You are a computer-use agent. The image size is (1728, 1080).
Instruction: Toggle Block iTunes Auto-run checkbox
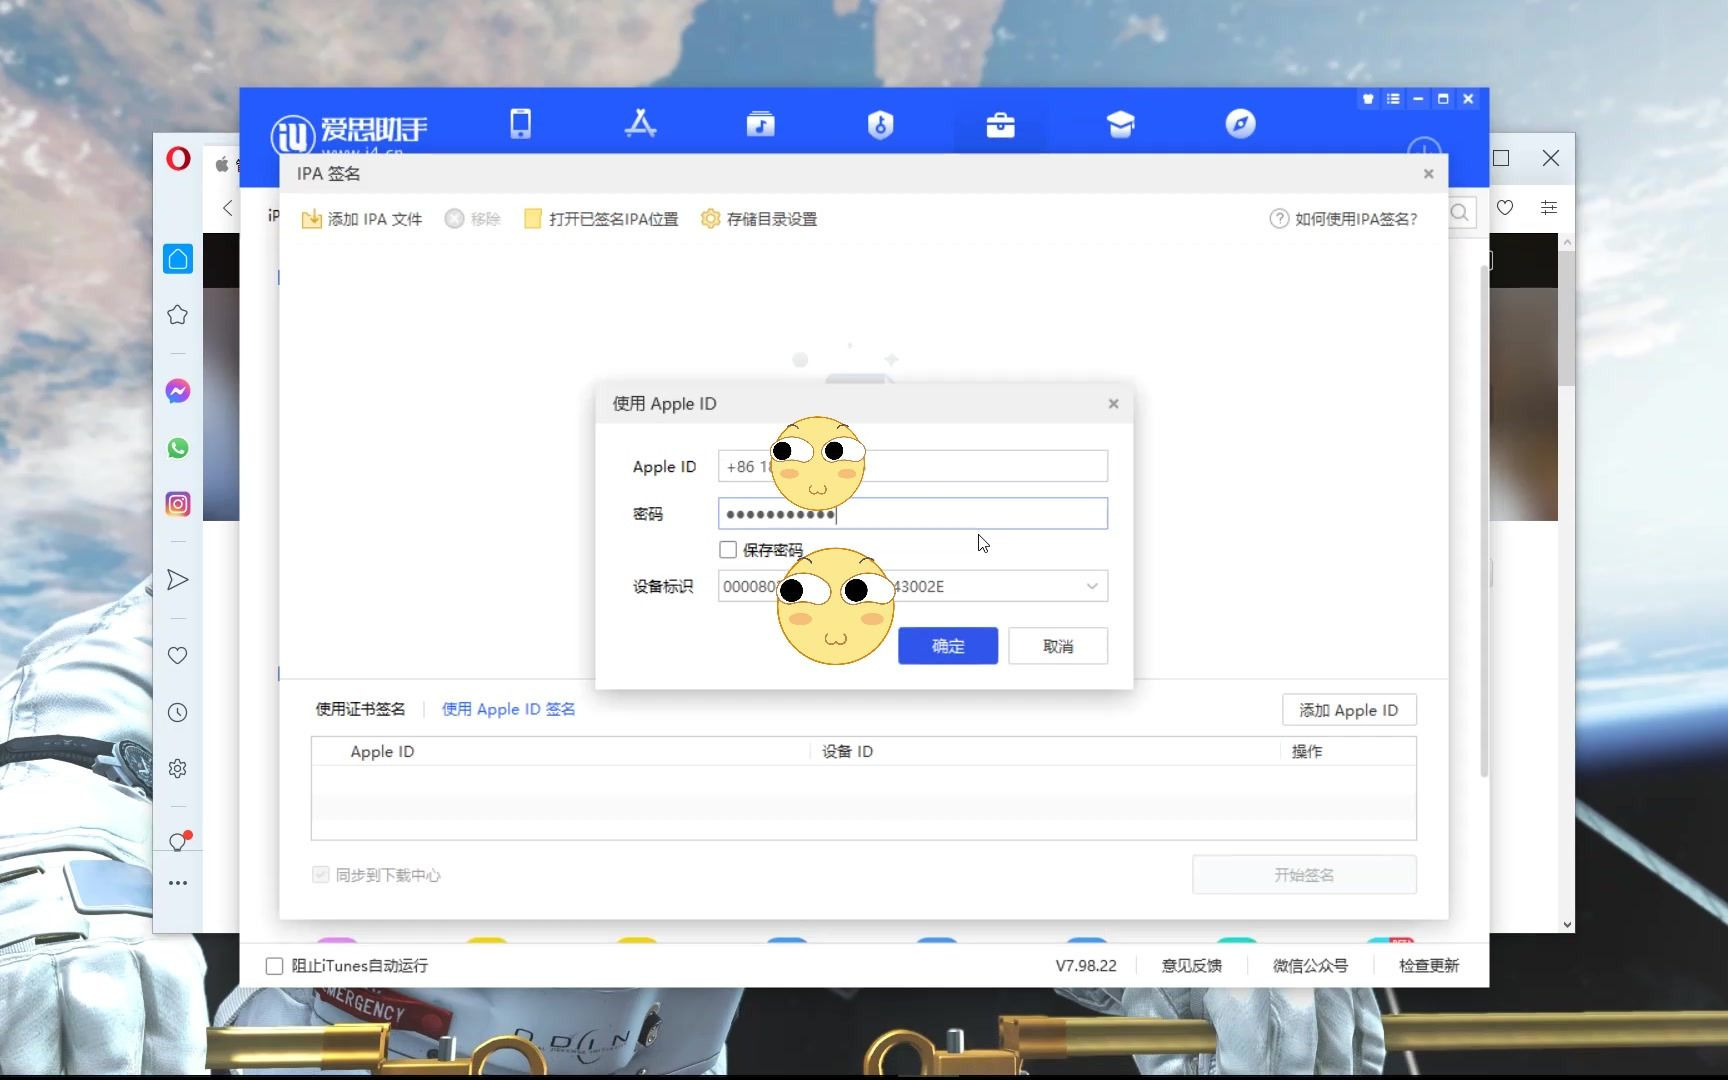click(x=274, y=966)
